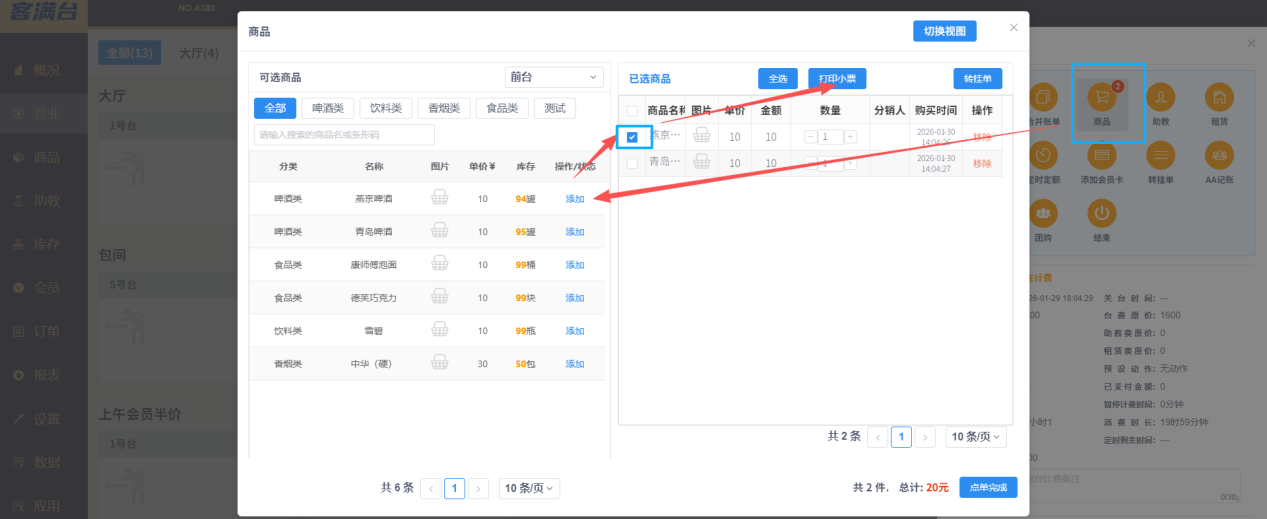Click basket image of 中华（硬） row
Image resolution: width=1267 pixels, height=519 pixels.
click(x=439, y=363)
